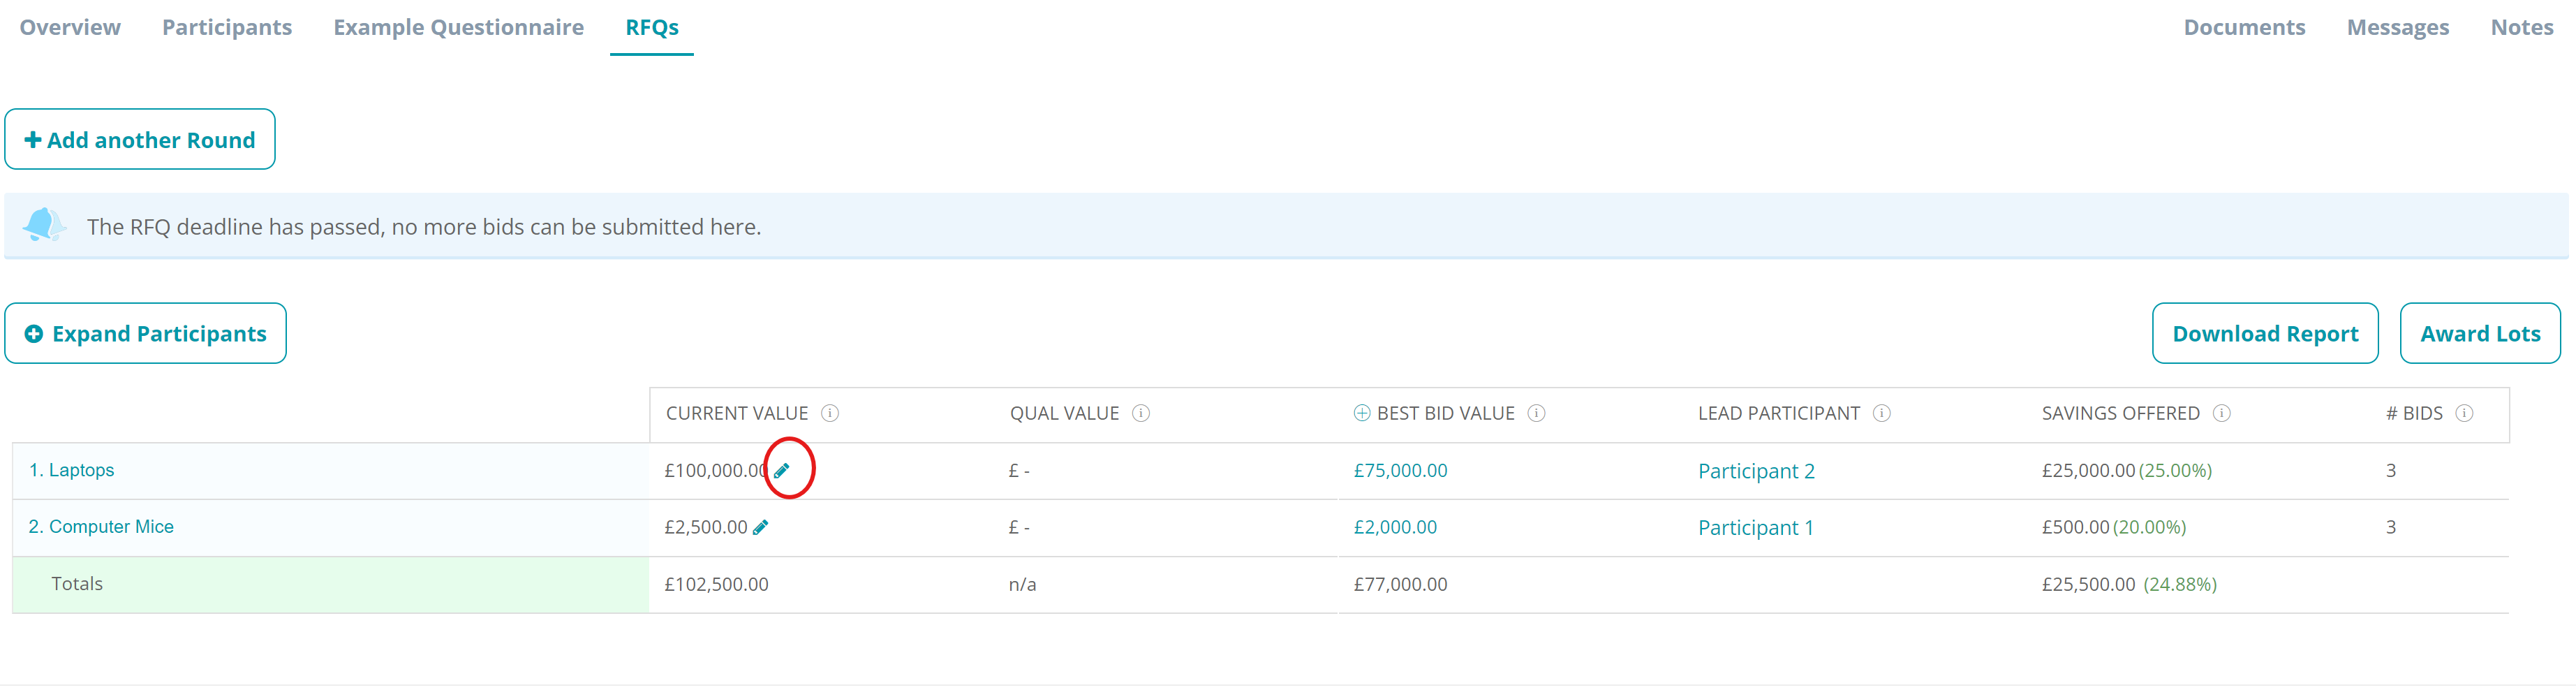Show # Bids info icon
Viewport: 2576px width, 690px height.
[x=2465, y=413]
